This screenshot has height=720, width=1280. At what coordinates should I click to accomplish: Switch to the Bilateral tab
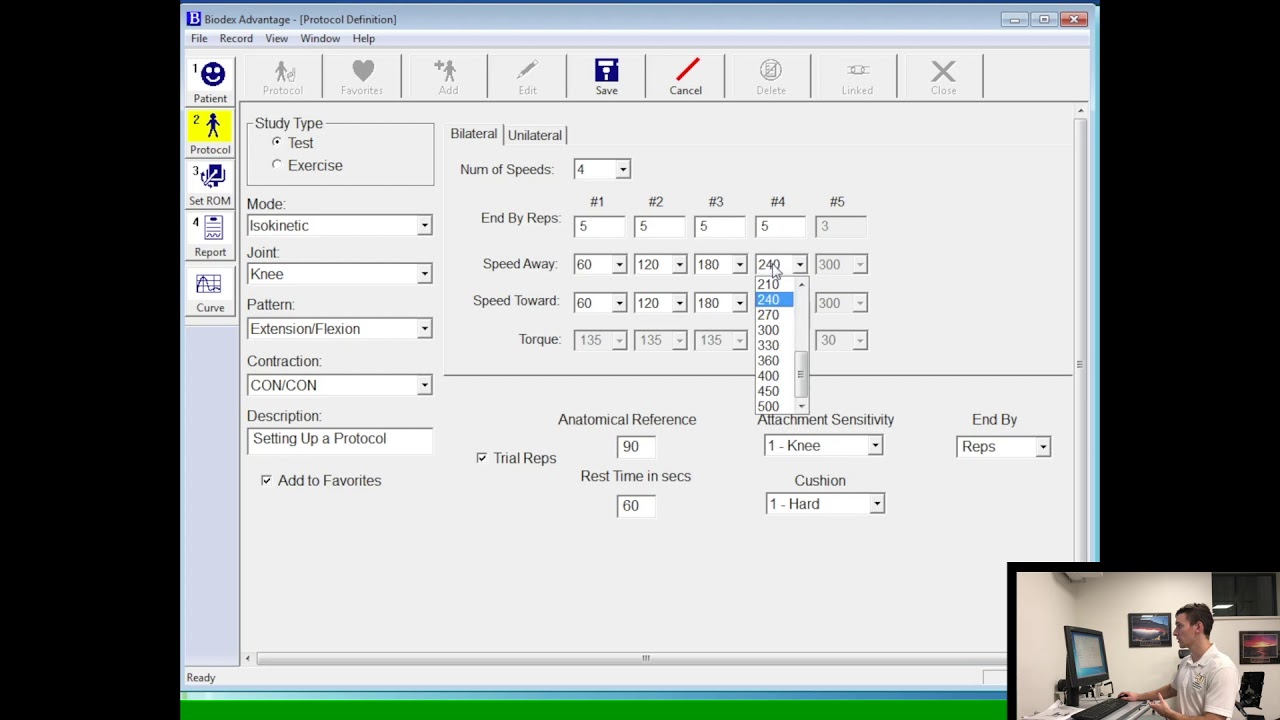coord(473,134)
